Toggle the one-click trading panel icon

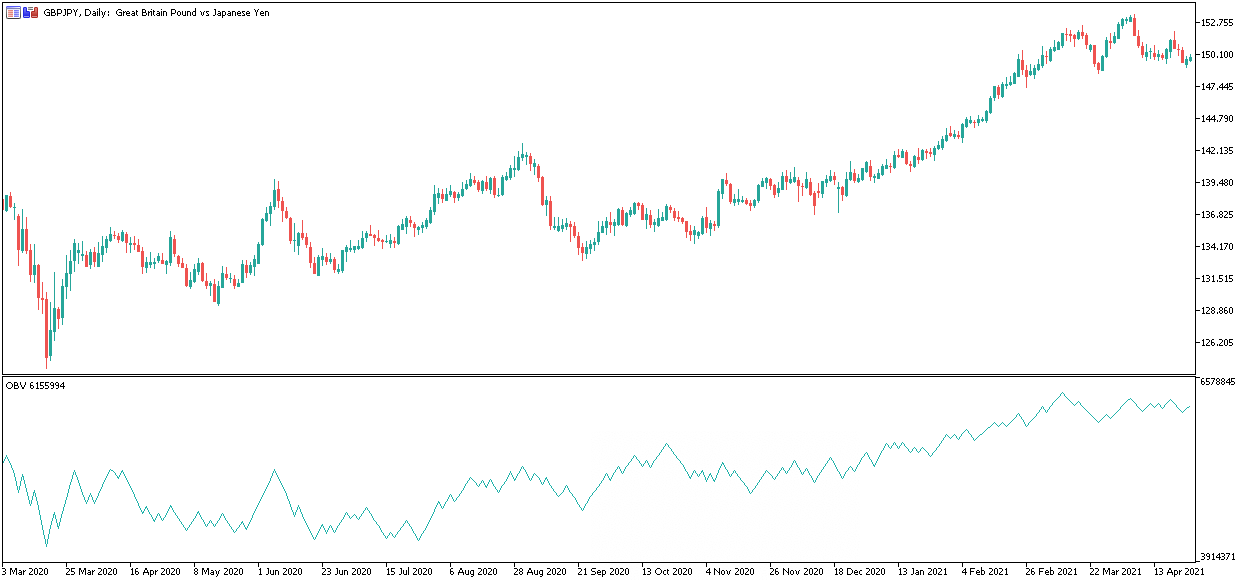click(x=31, y=13)
